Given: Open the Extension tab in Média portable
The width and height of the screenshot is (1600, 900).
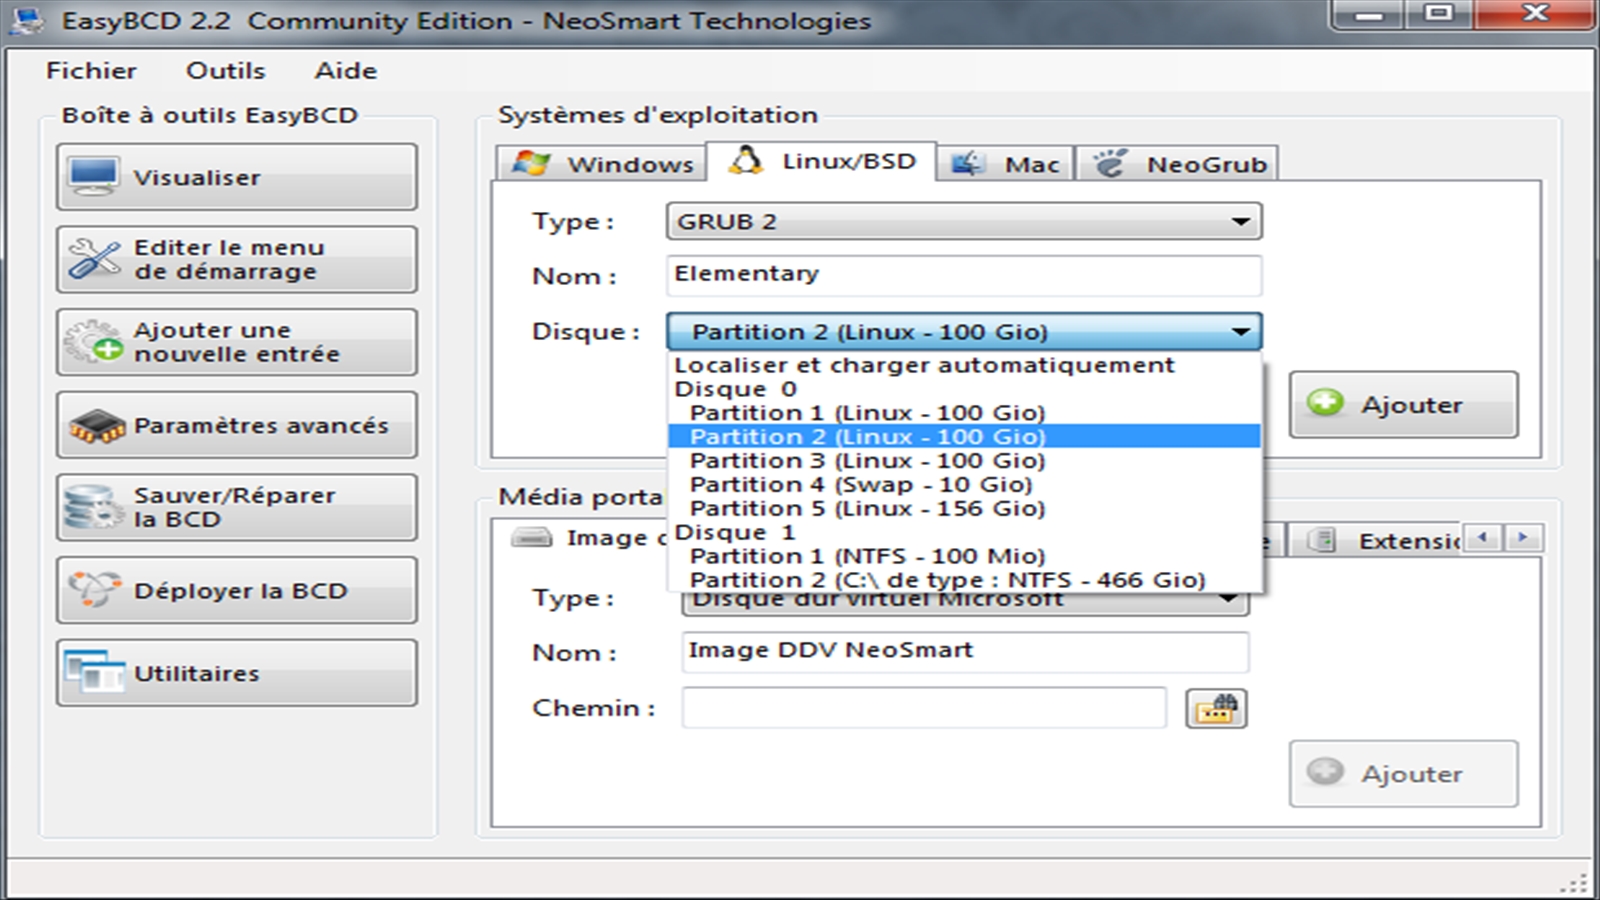Looking at the screenshot, I should pos(1376,541).
